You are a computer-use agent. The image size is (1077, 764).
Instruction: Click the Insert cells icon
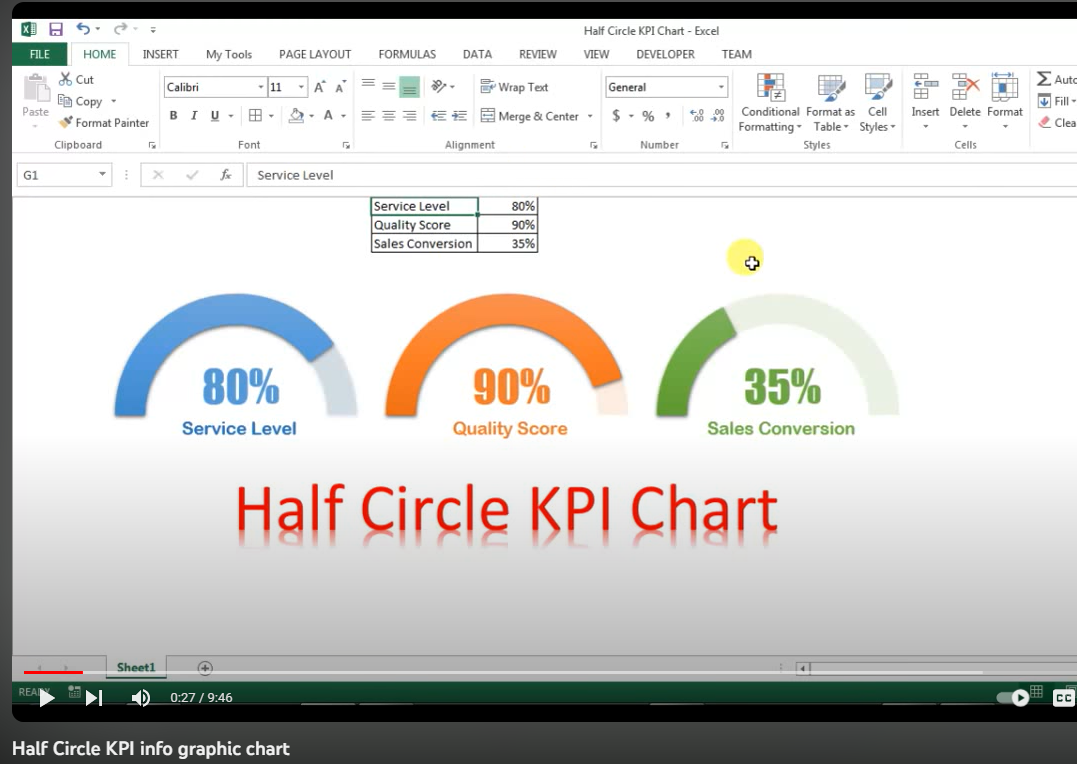[x=925, y=88]
